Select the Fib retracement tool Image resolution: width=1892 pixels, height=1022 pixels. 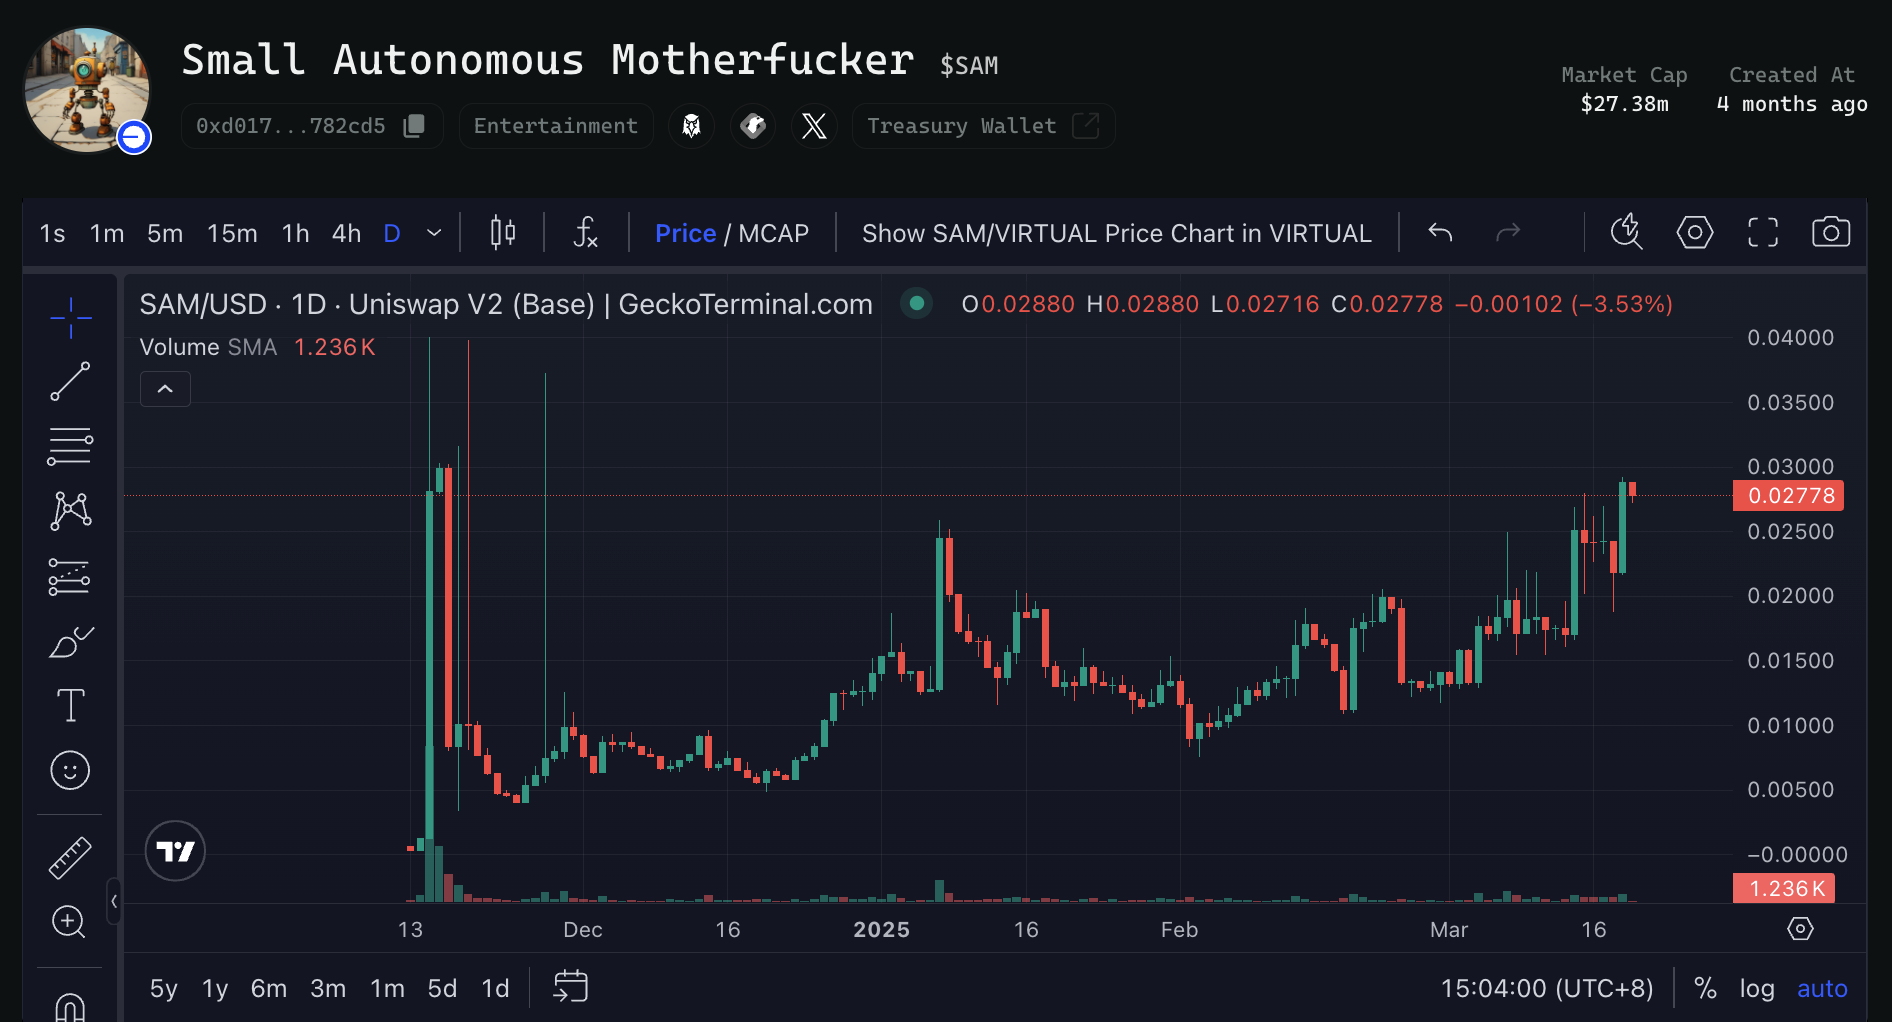pyautogui.click(x=70, y=446)
